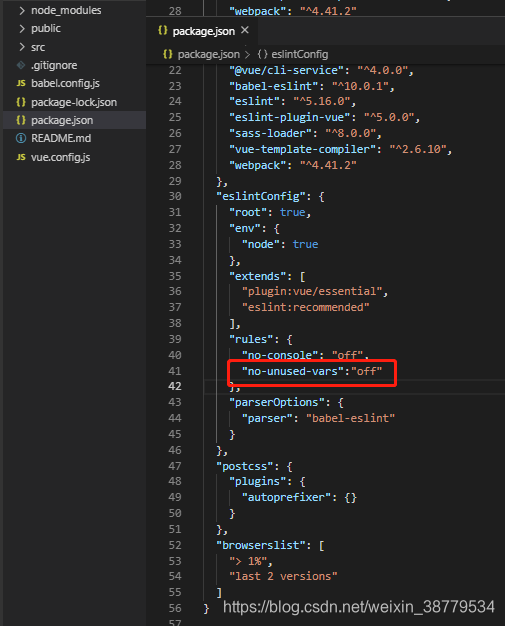505x626 pixels.
Task: Expand the node_modules folder chevron
Action: tap(22, 10)
